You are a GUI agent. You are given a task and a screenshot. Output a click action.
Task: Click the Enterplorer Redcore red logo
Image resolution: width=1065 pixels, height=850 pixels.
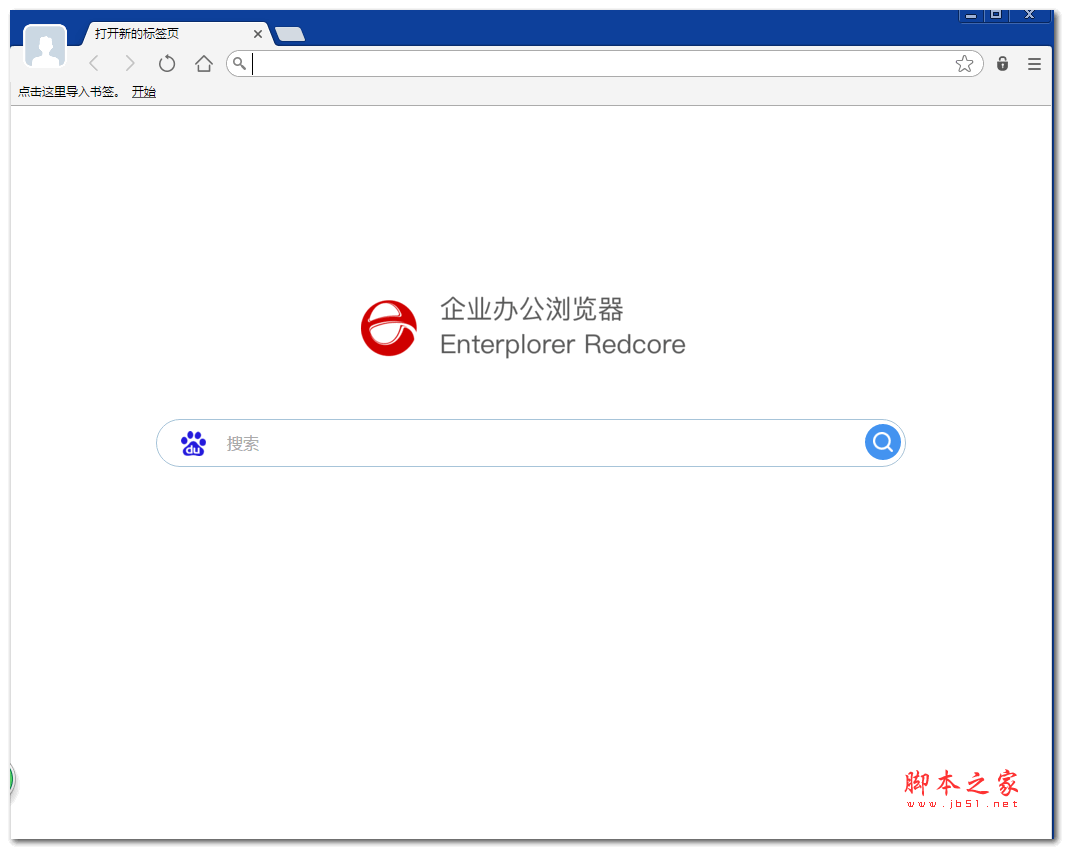[x=389, y=328]
